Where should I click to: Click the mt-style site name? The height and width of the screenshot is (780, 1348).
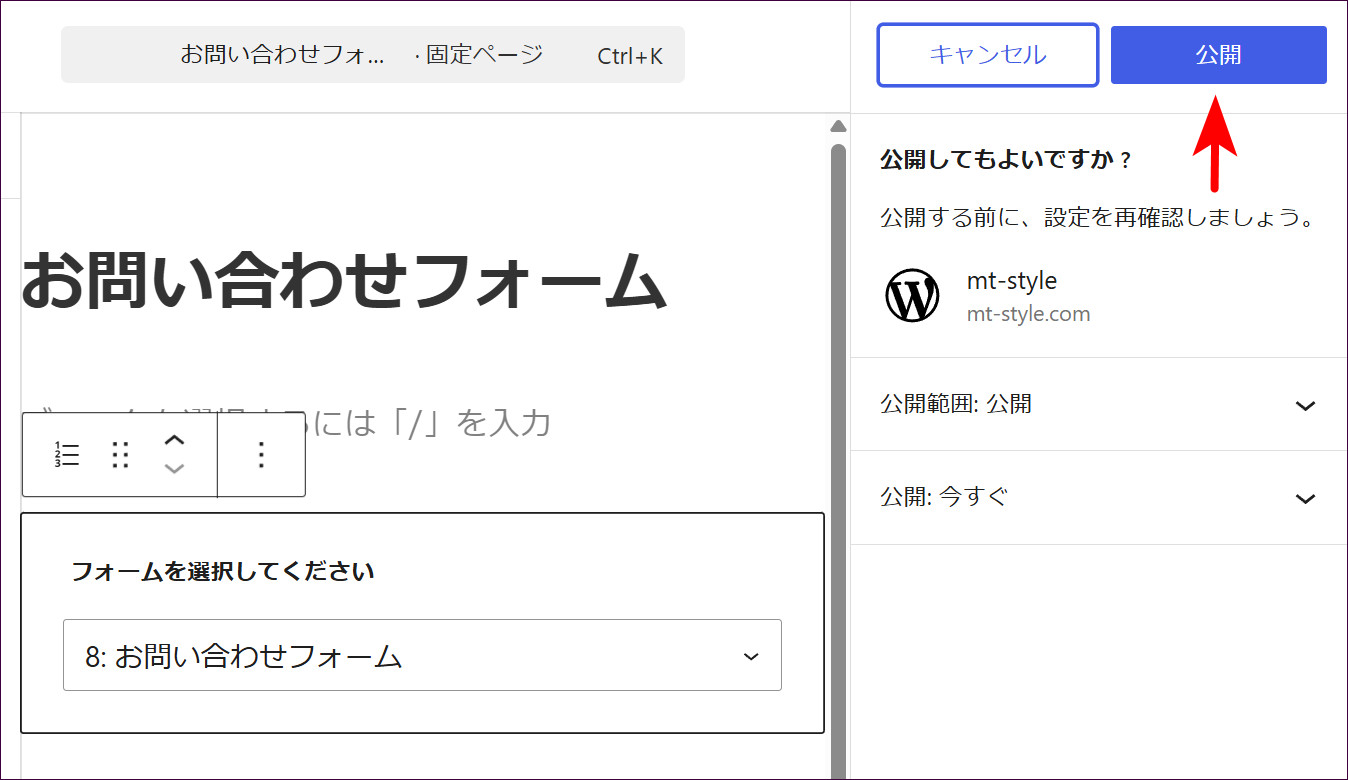[1012, 281]
